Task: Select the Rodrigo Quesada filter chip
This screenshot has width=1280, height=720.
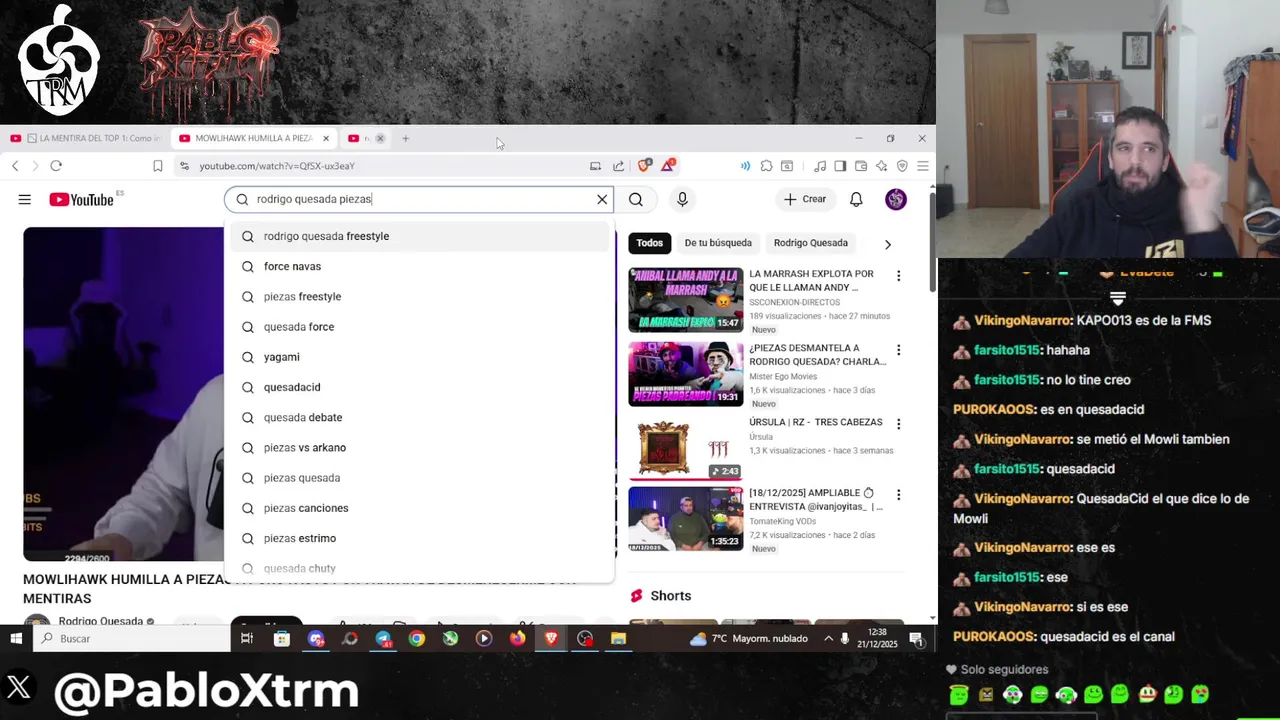Action: click(811, 243)
